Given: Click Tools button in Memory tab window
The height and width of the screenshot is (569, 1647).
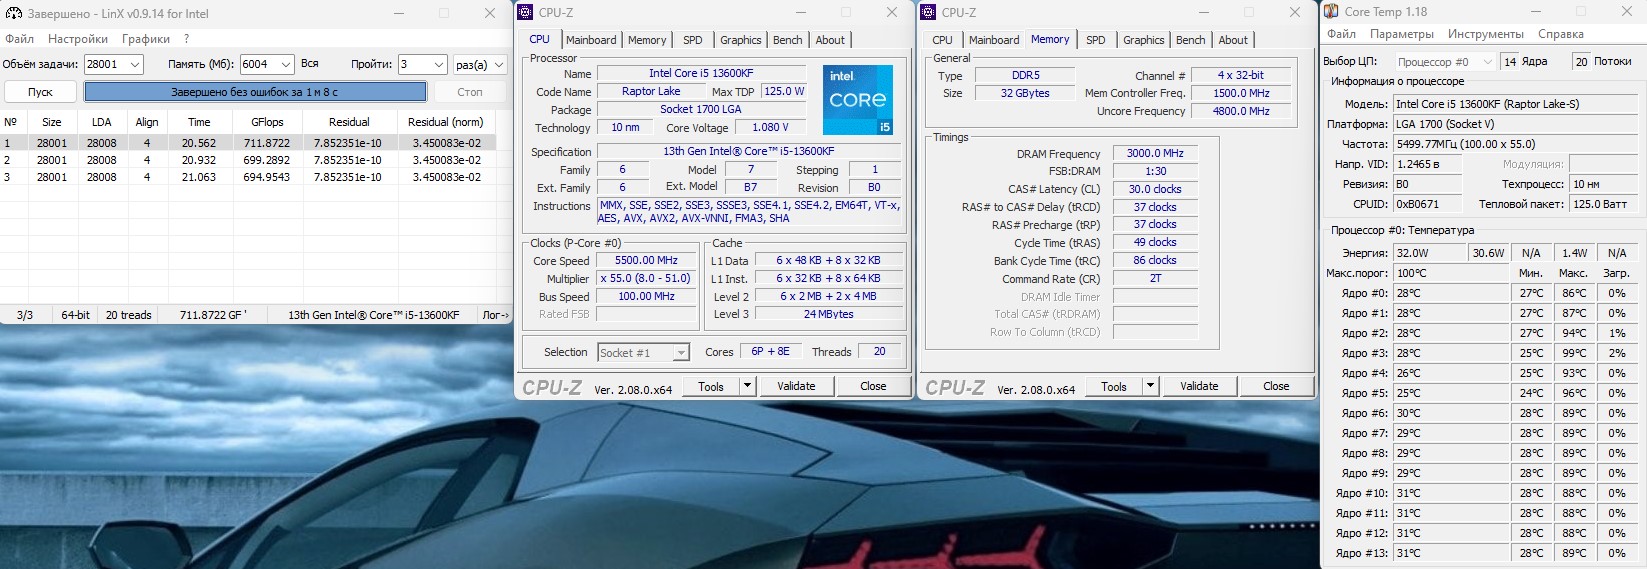Looking at the screenshot, I should pos(1114,386).
